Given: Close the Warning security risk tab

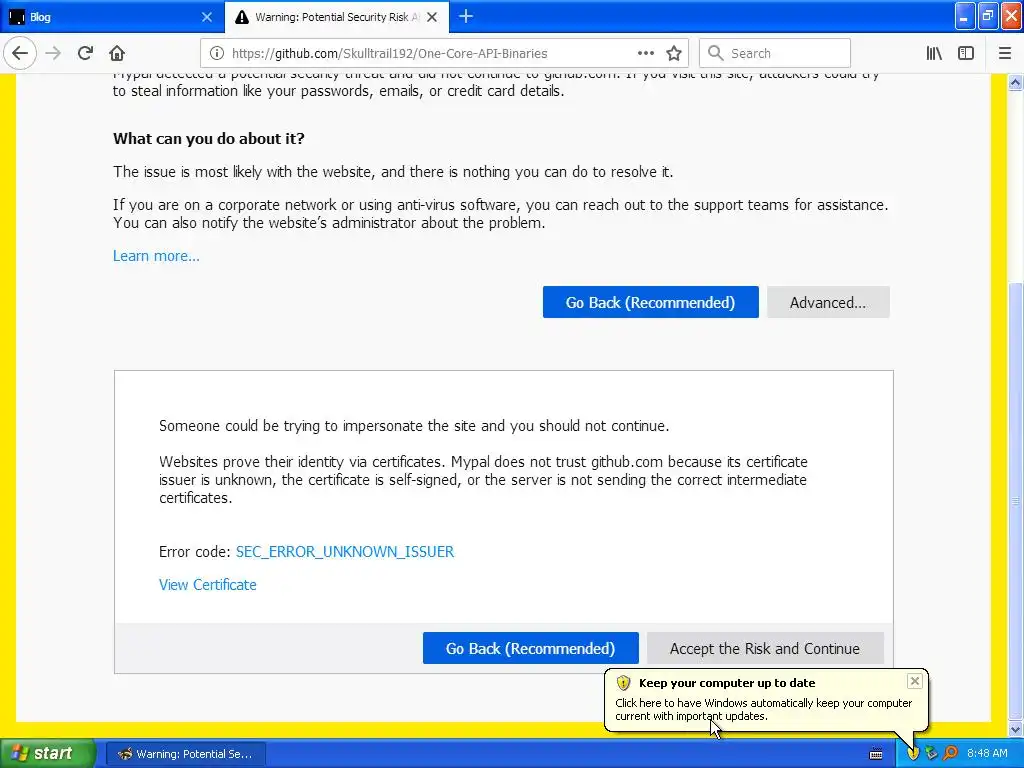Looking at the screenshot, I should click(432, 17).
